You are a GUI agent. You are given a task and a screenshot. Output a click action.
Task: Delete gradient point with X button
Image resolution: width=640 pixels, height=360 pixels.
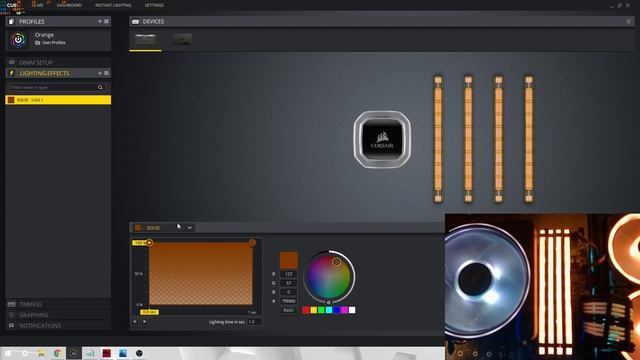click(x=144, y=322)
